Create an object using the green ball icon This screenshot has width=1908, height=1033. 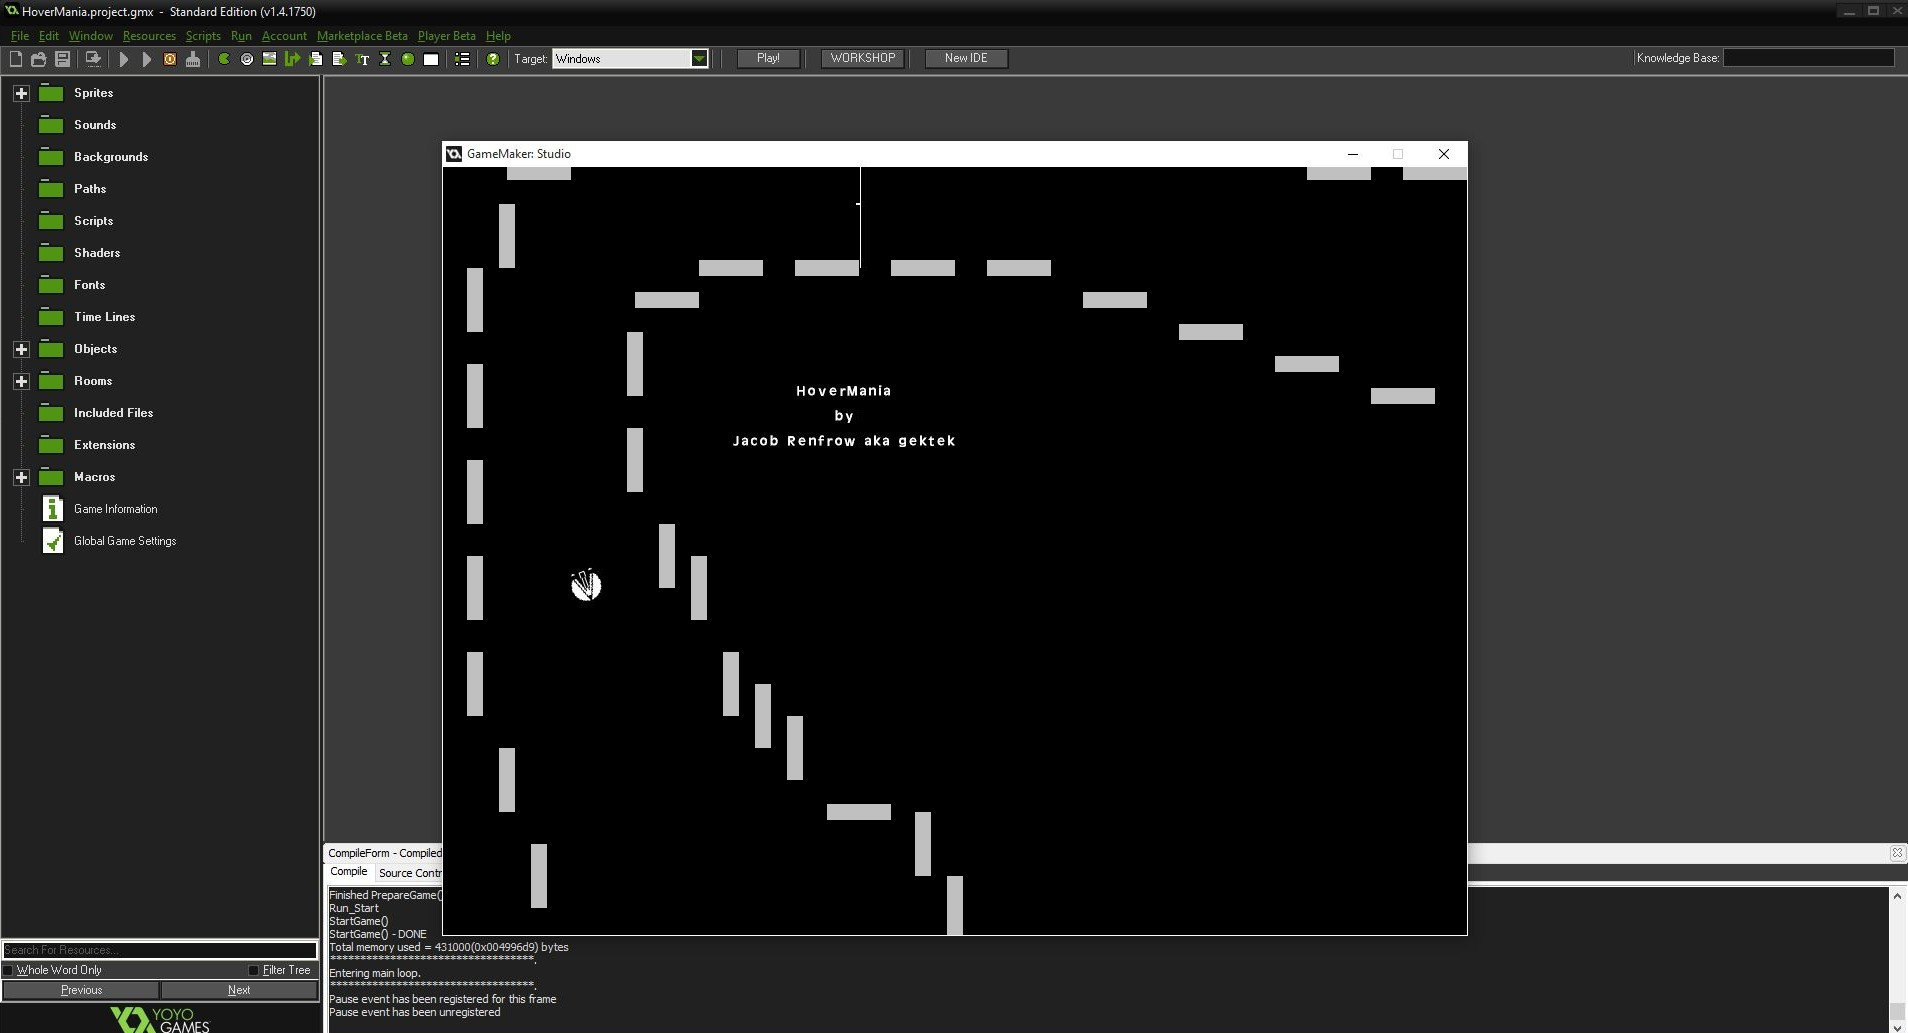coord(408,59)
